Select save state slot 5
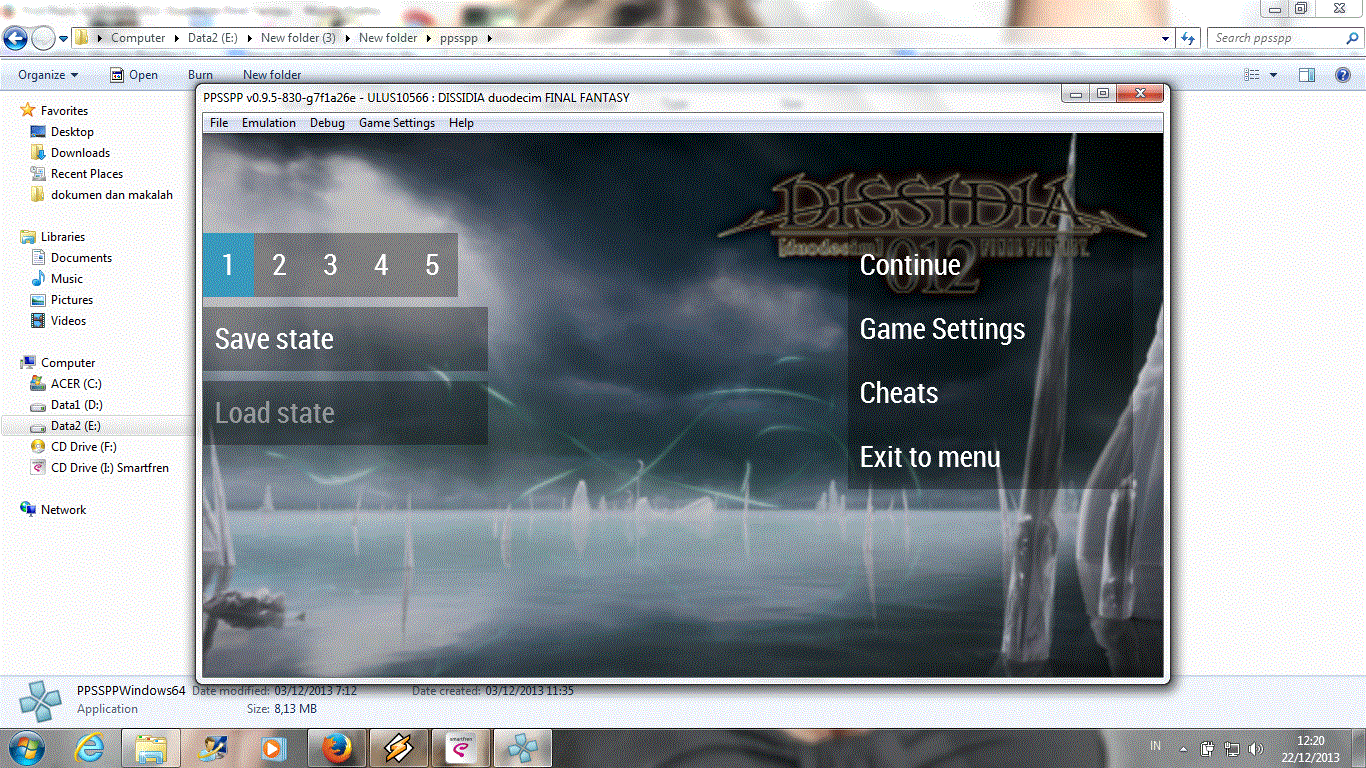 coord(432,265)
